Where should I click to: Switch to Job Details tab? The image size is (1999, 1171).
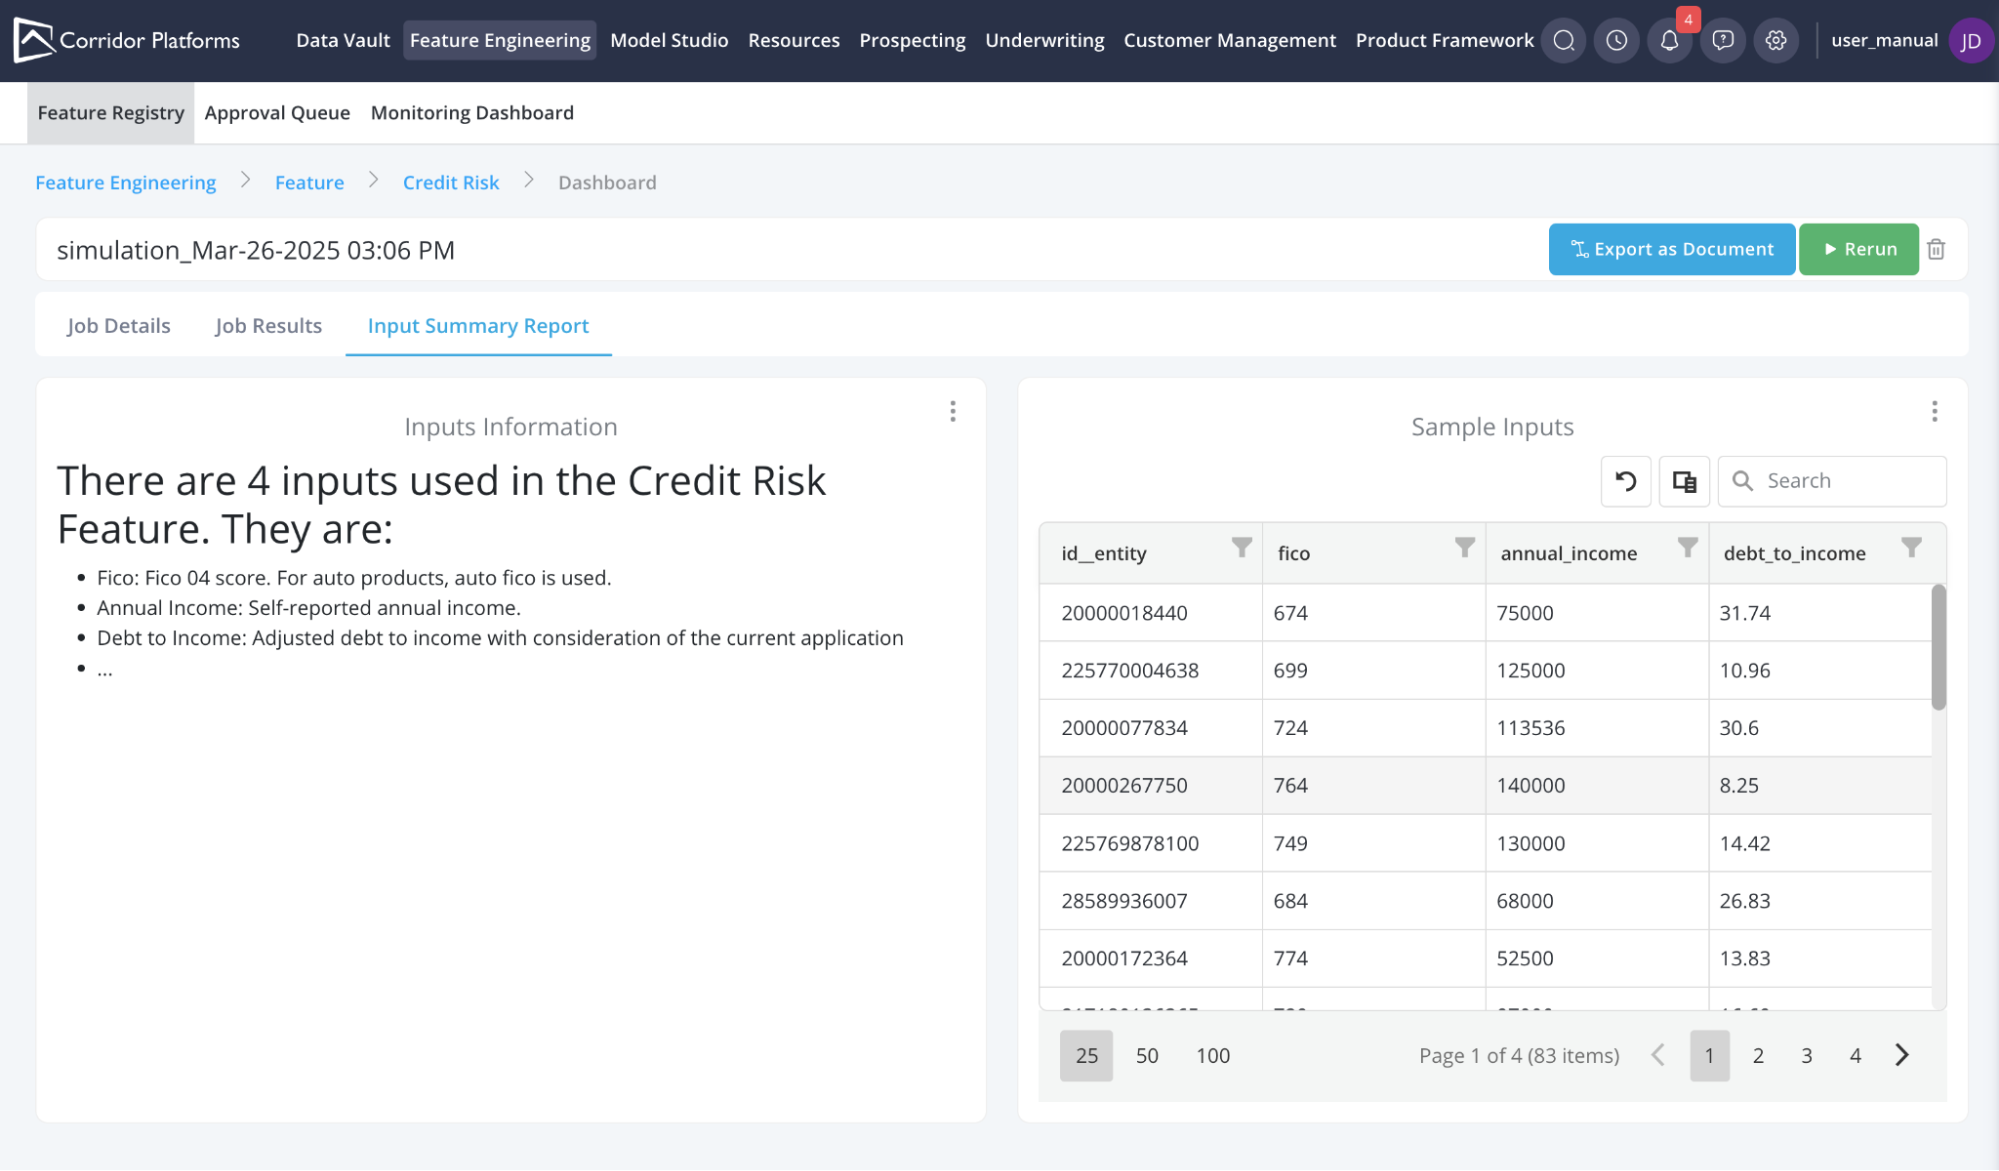click(119, 326)
